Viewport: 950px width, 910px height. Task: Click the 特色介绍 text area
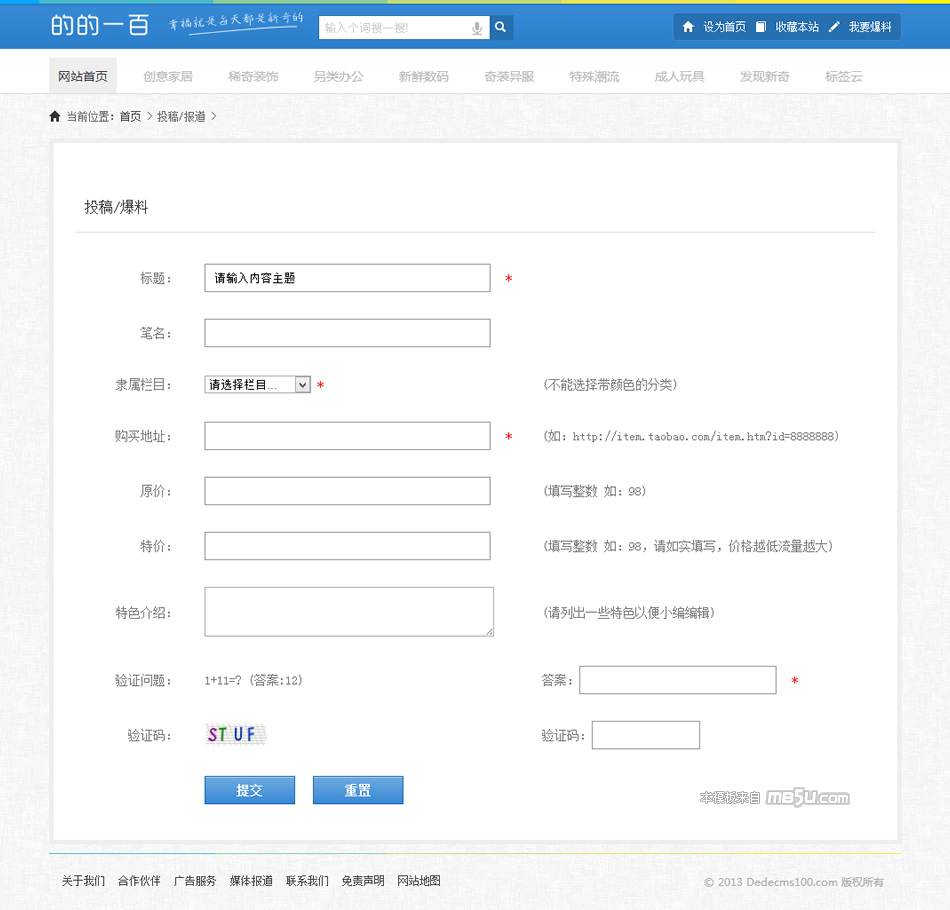349,611
